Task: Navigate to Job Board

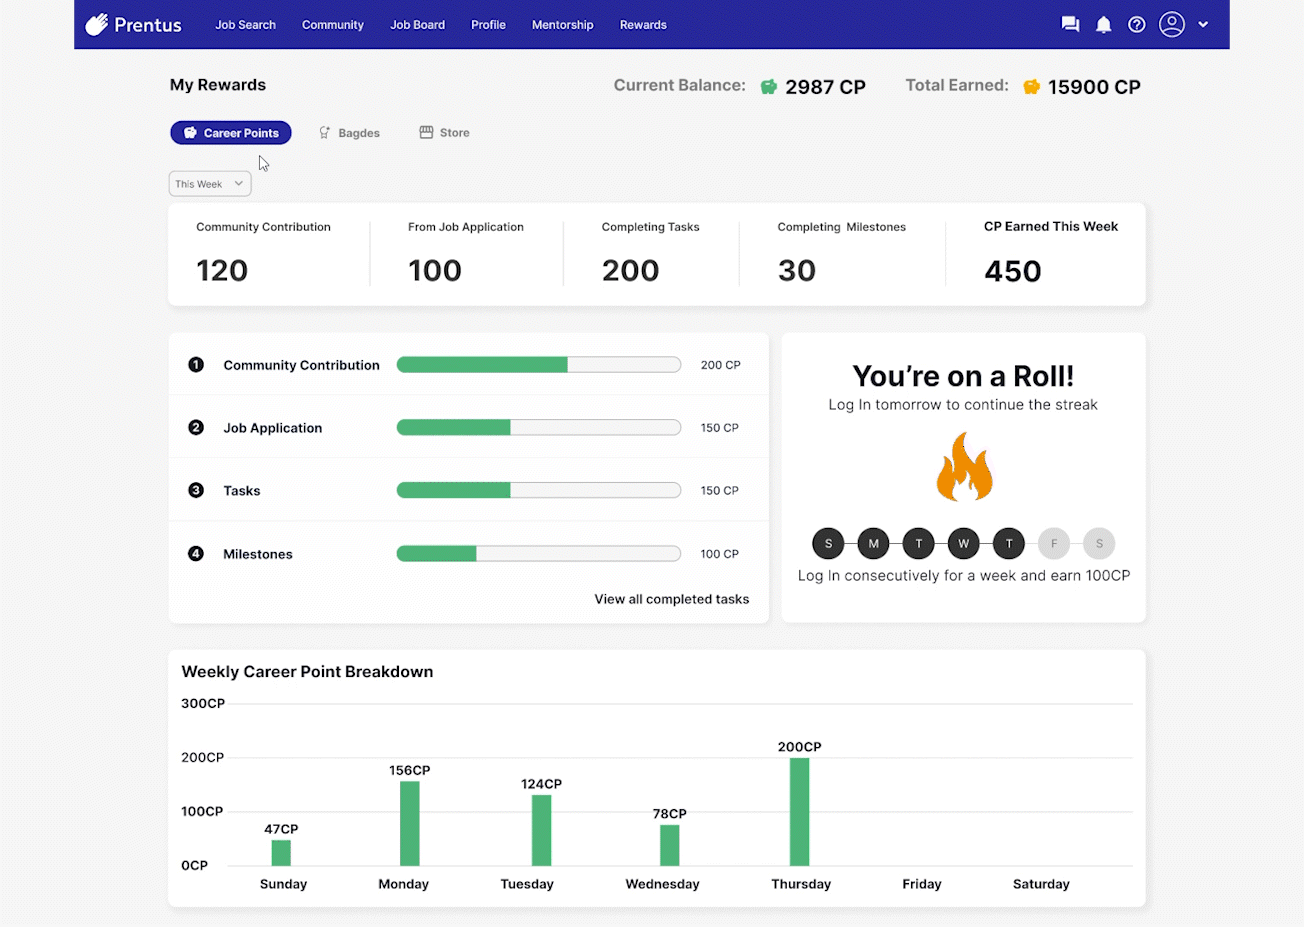Action: point(417,25)
